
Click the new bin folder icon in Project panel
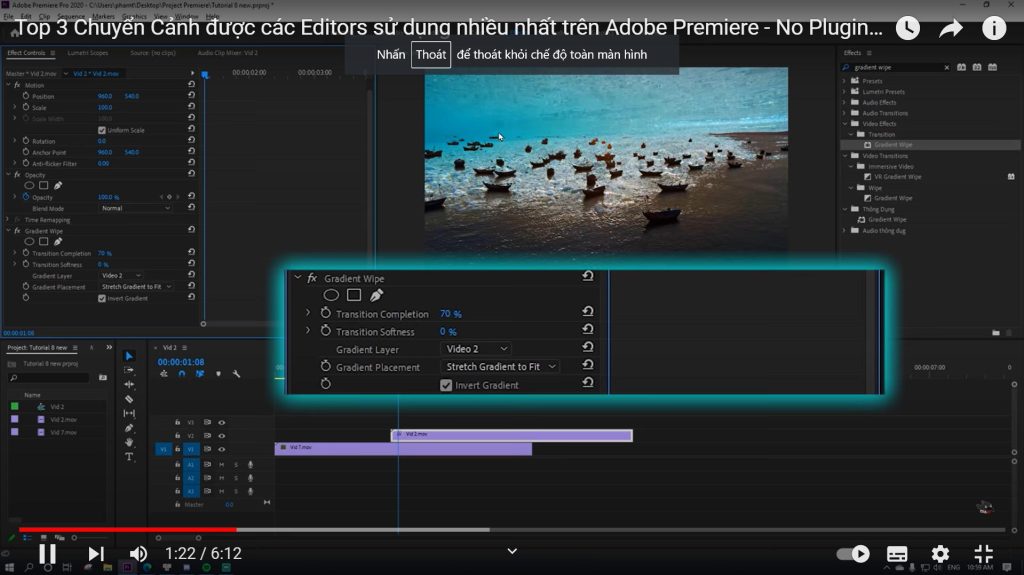103,378
